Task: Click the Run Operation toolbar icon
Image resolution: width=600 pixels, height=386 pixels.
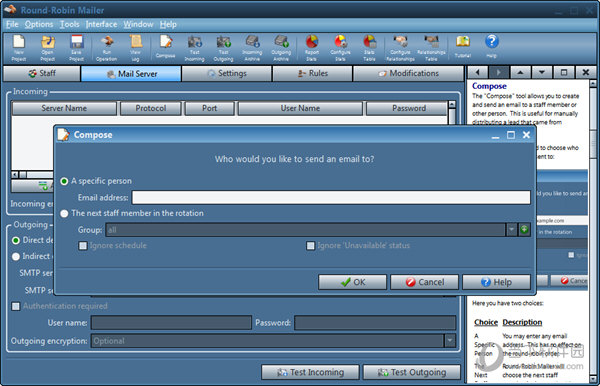Action: click(x=107, y=48)
